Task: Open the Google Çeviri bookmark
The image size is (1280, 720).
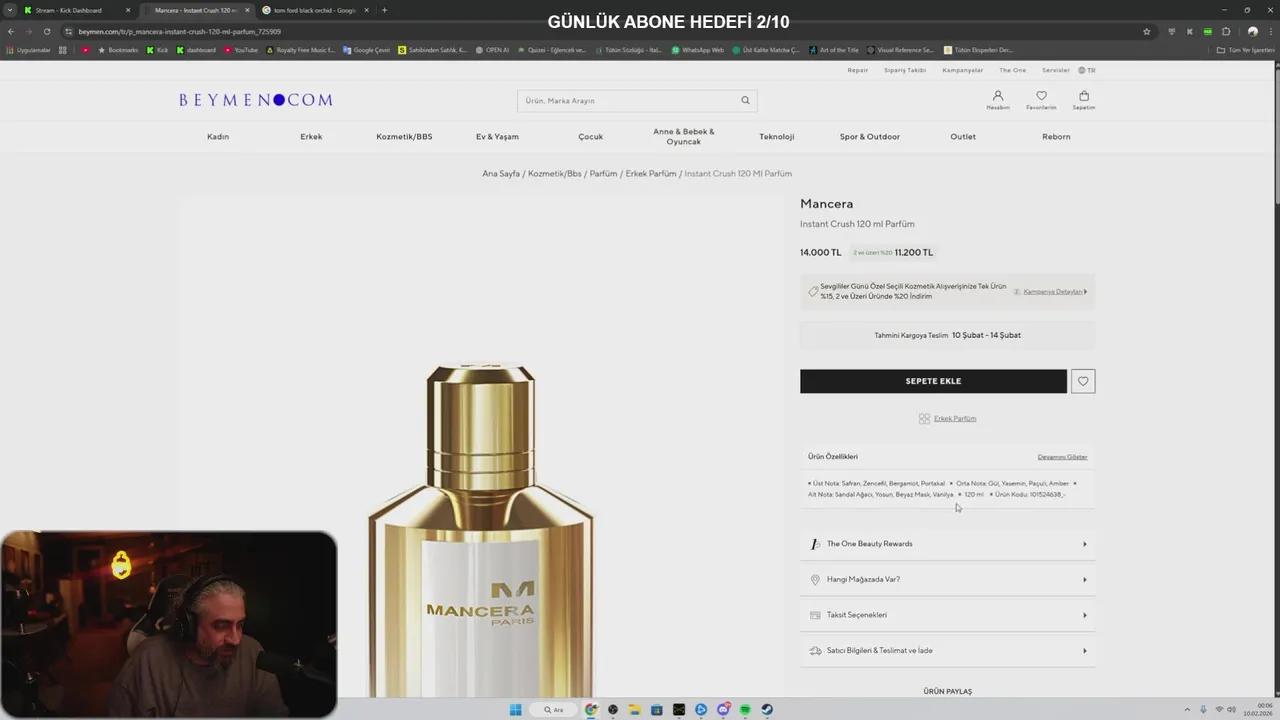Action: coord(366,50)
